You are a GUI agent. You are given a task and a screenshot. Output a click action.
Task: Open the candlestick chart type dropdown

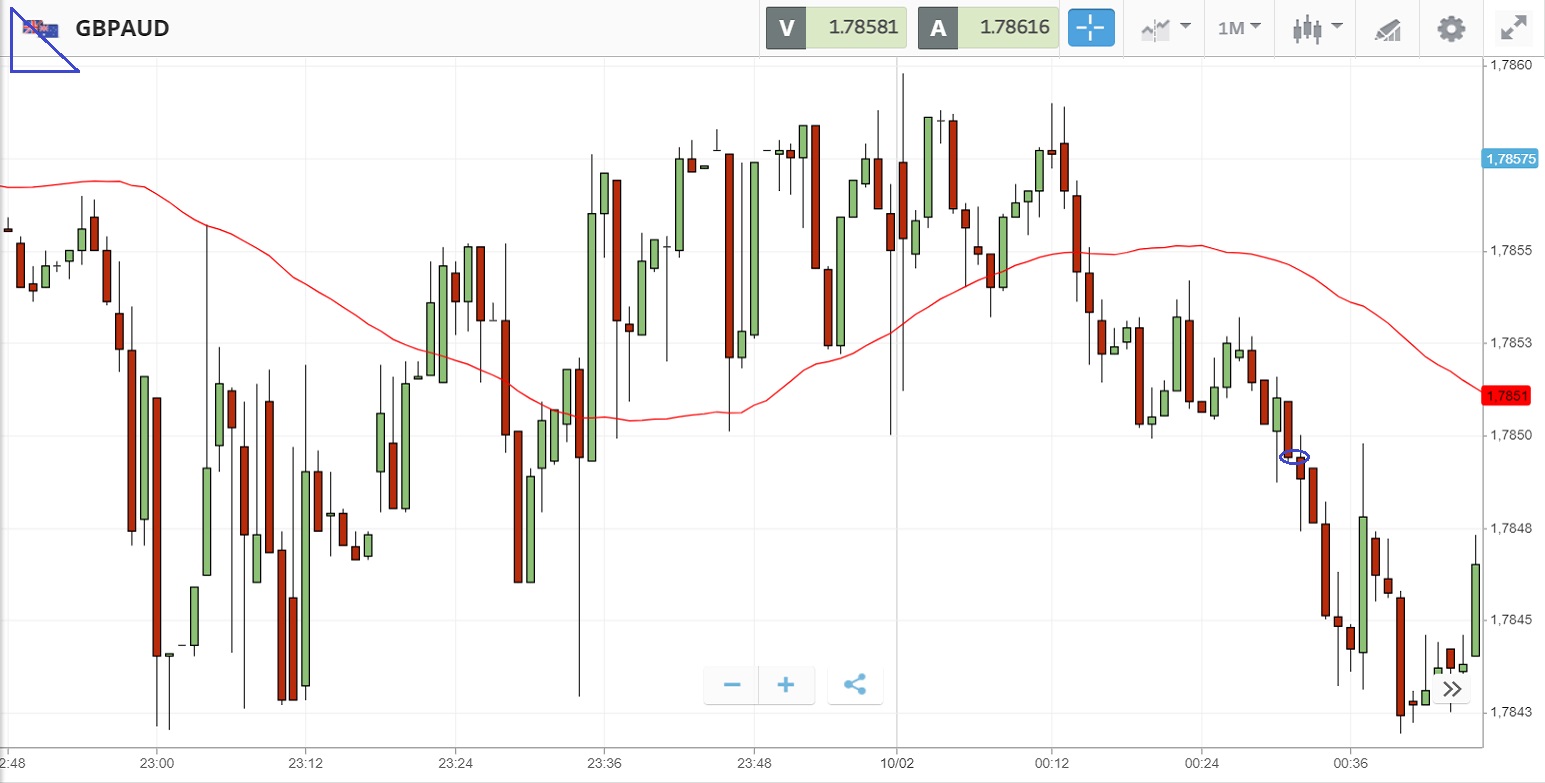1316,28
